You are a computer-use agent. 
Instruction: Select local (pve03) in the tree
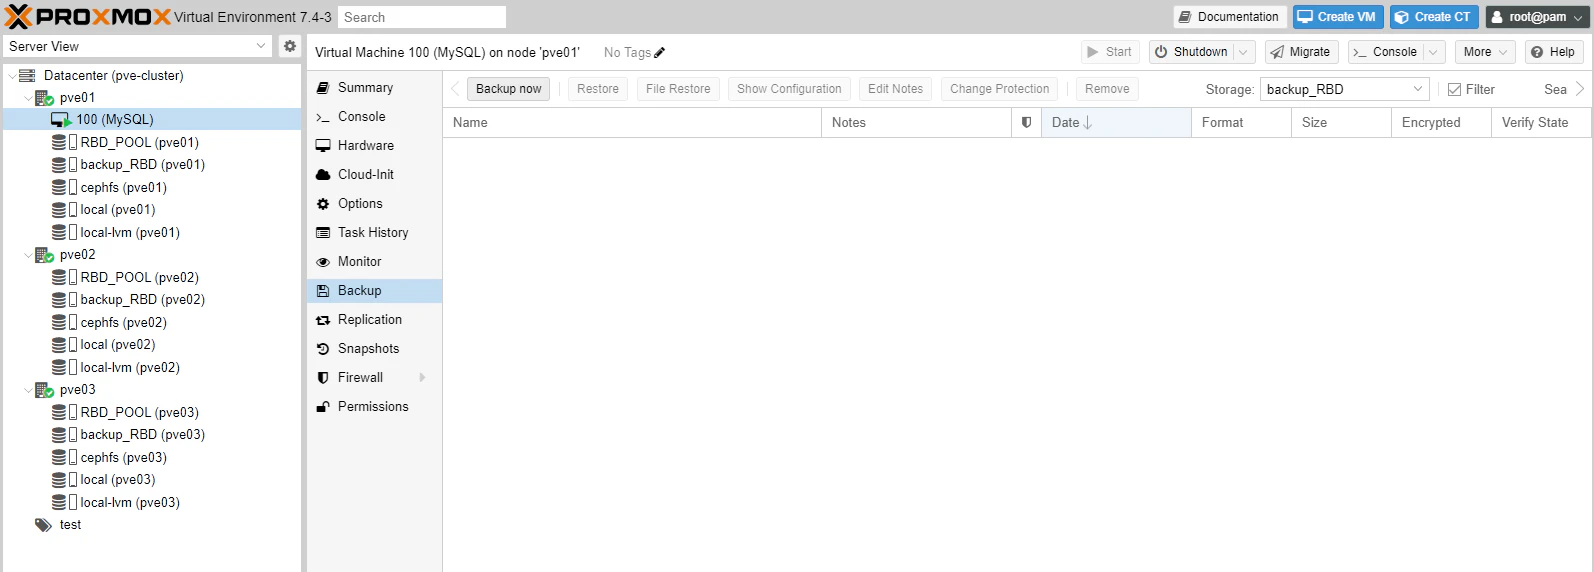tap(118, 479)
